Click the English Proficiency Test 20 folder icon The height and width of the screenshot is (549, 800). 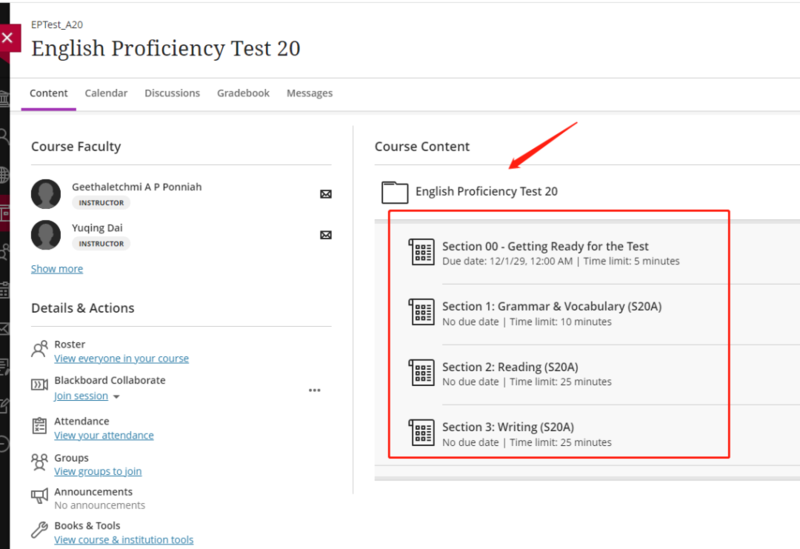395,192
